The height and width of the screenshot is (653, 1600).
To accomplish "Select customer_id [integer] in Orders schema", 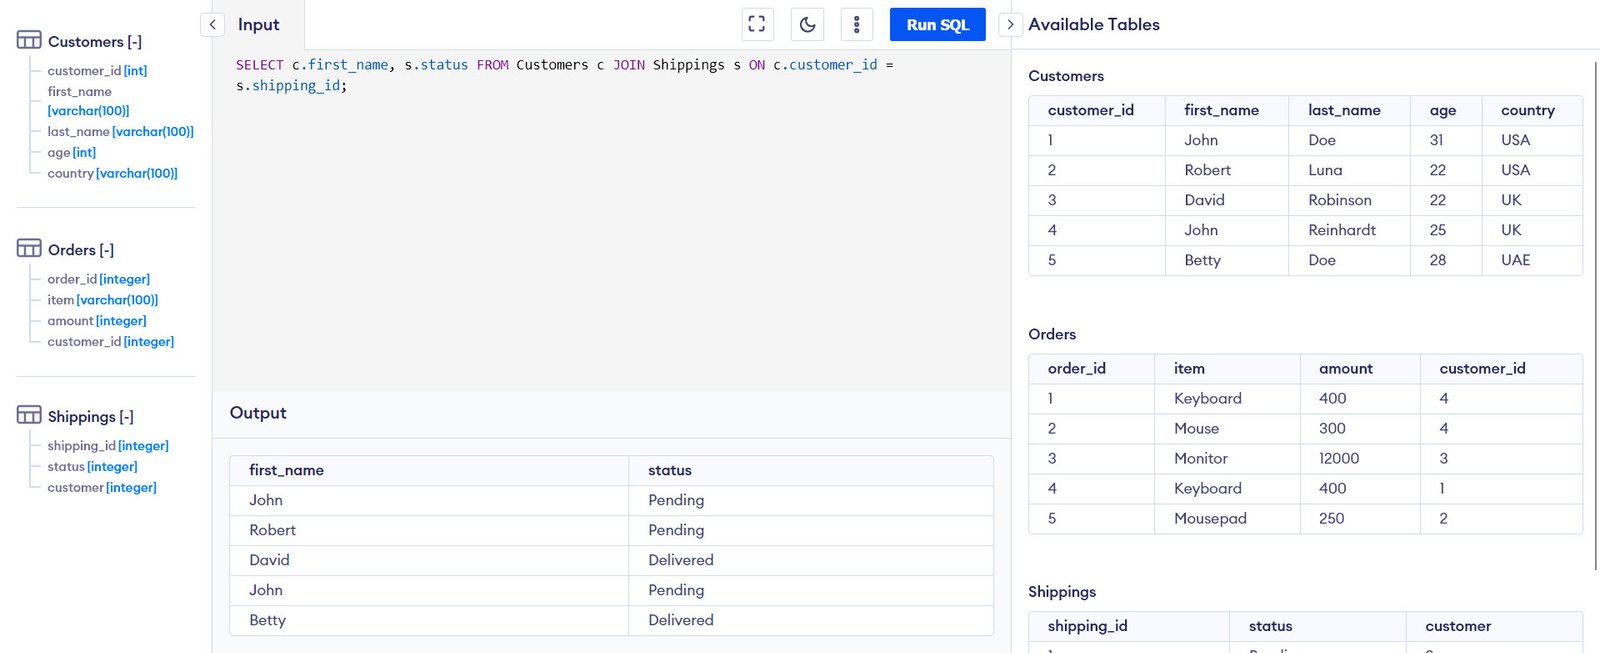I will (110, 342).
